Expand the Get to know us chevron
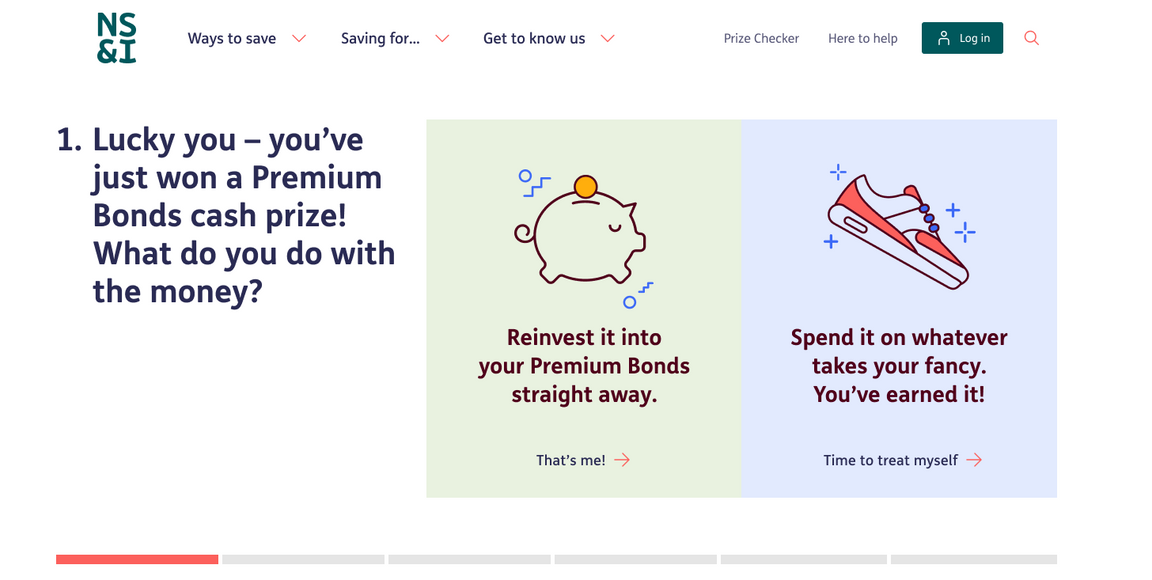This screenshot has height=580, width=1152. pos(607,39)
